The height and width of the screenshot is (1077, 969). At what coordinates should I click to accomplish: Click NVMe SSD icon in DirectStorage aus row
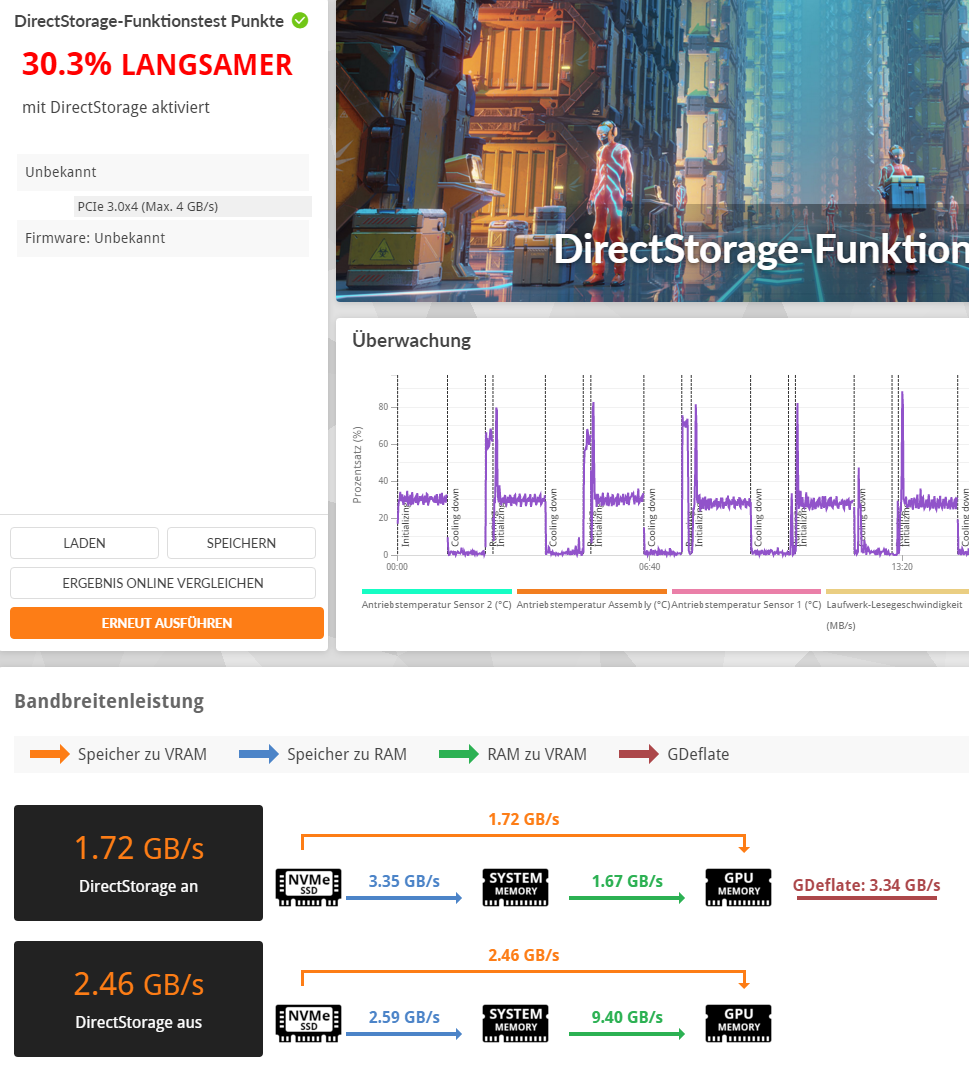[308, 1023]
